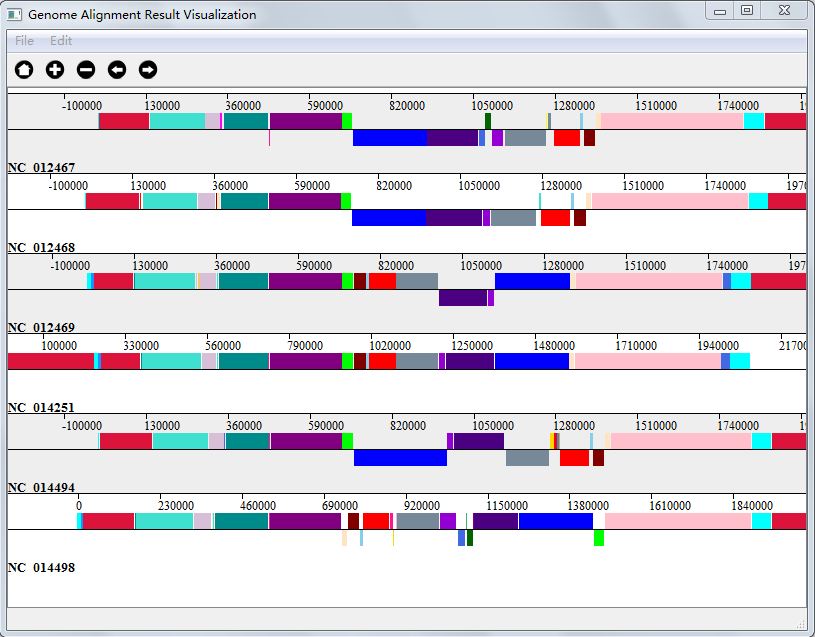Screen dimensions: 815x637
Task: Click the teal block in NC_014251 track
Action: 244,361
